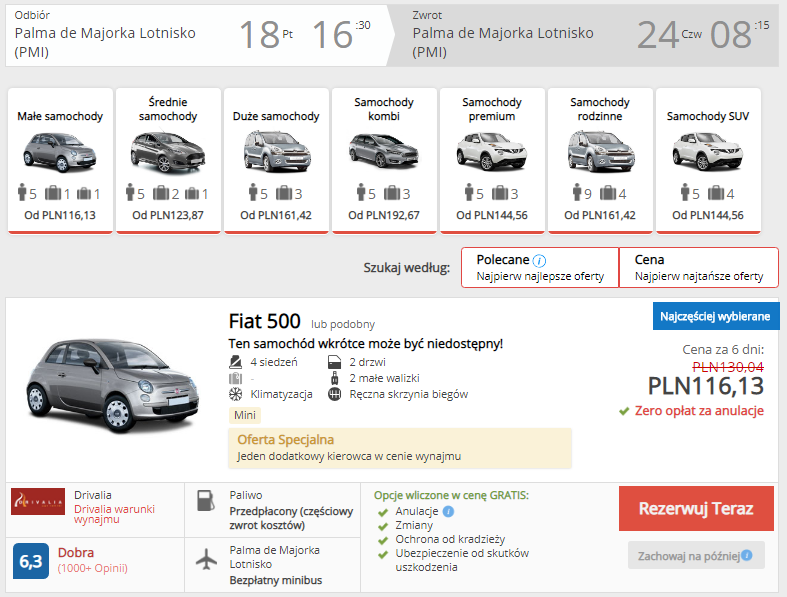Viewport: 787px width, 597px height.
Task: Click the door icon next to 2 drzwi
Action: point(334,362)
